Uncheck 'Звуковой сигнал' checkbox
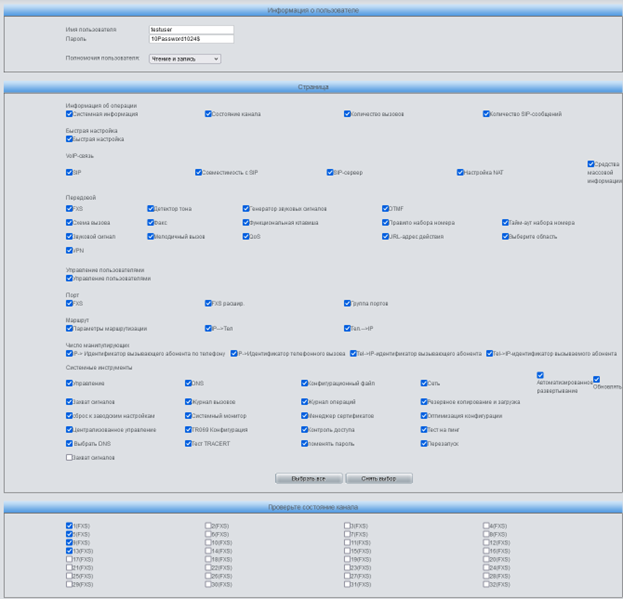The image size is (623, 599). 69,236
